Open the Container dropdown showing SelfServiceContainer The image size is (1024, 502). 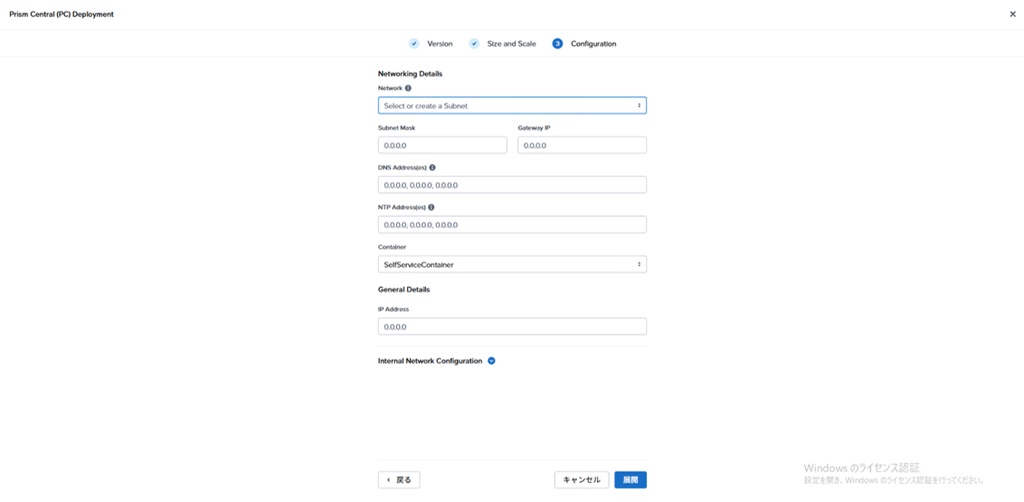(x=512, y=265)
